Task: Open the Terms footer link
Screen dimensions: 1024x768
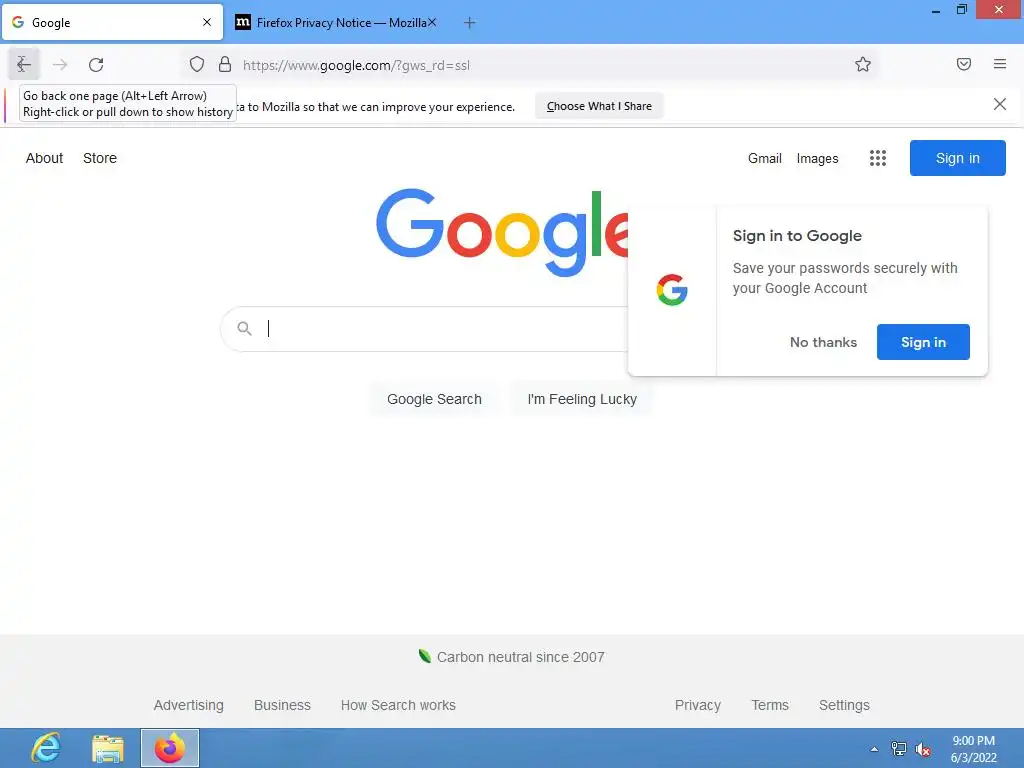Action: (x=769, y=705)
